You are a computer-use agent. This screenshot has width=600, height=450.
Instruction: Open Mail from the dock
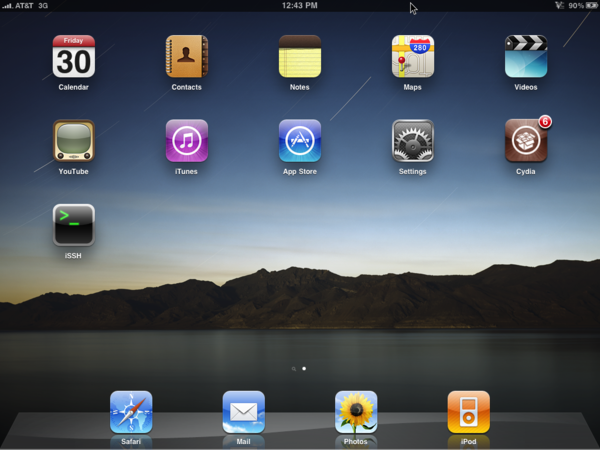coord(243,412)
